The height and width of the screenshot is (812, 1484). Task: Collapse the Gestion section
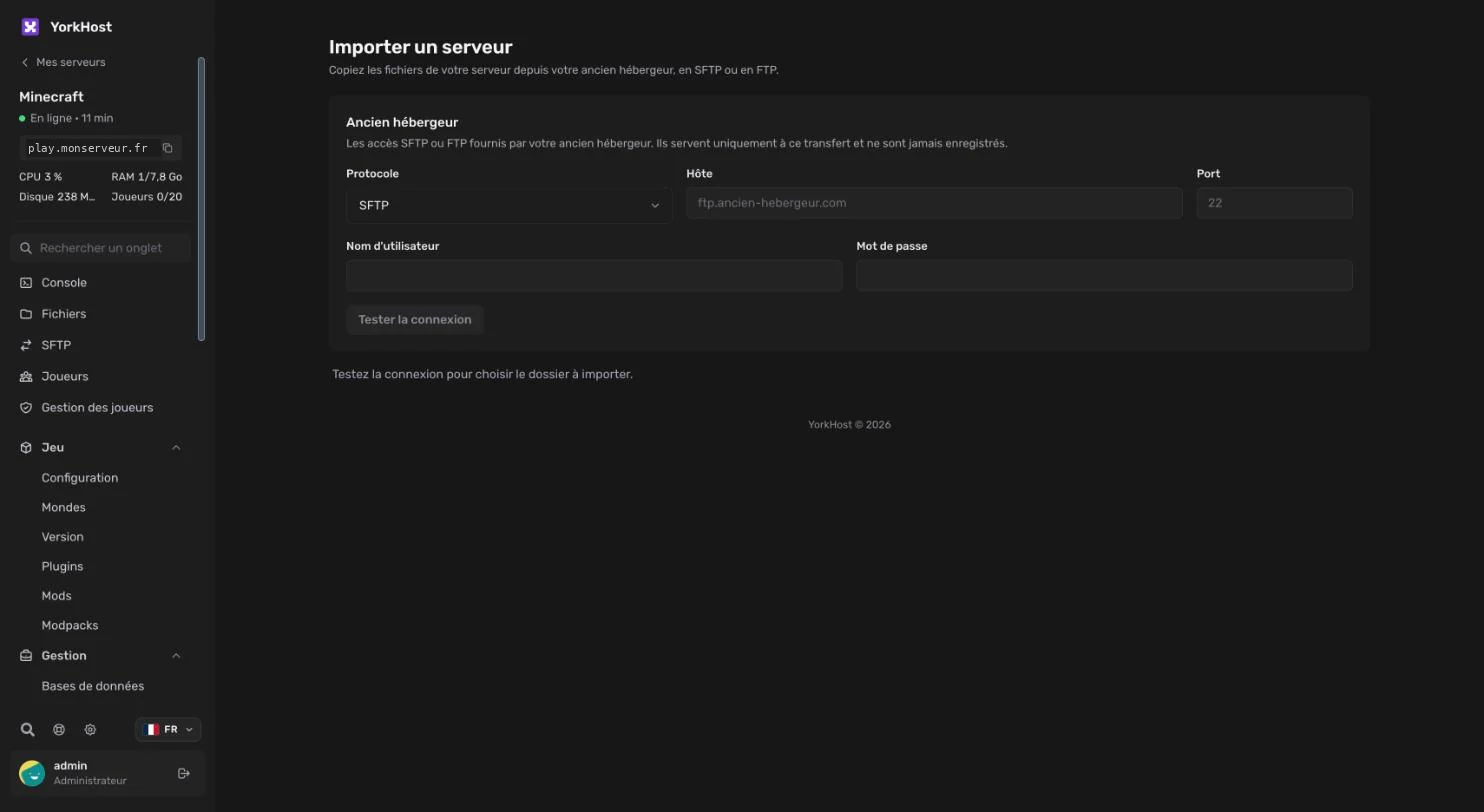tap(100, 656)
